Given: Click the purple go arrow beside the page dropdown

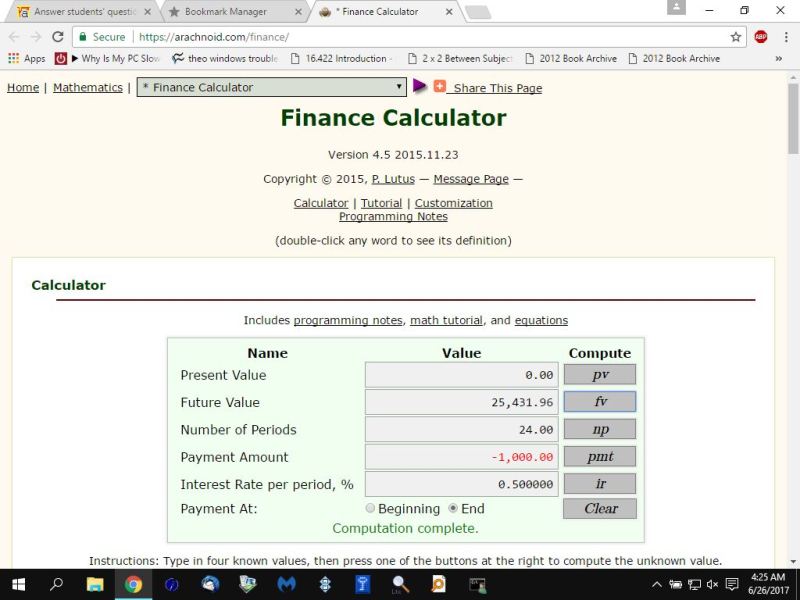Looking at the screenshot, I should click(419, 86).
